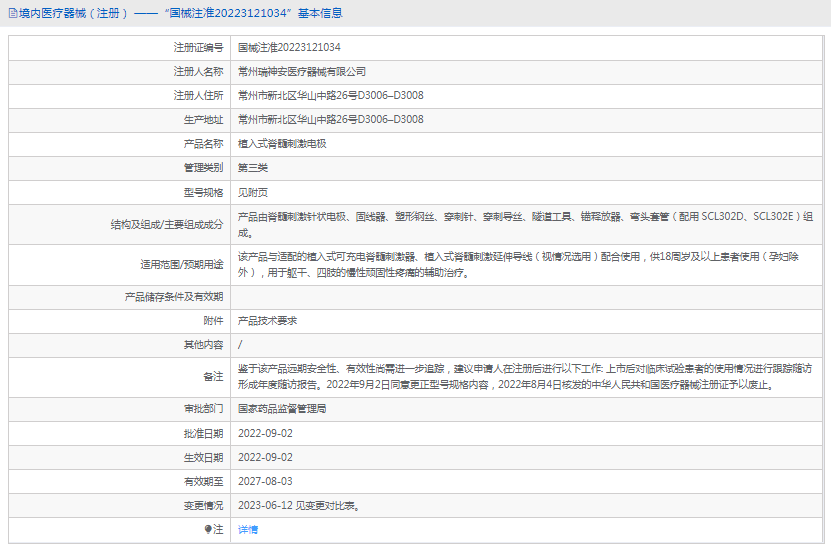Click the 注册证编号 row label
This screenshot has height=551, width=831.
[198, 47]
